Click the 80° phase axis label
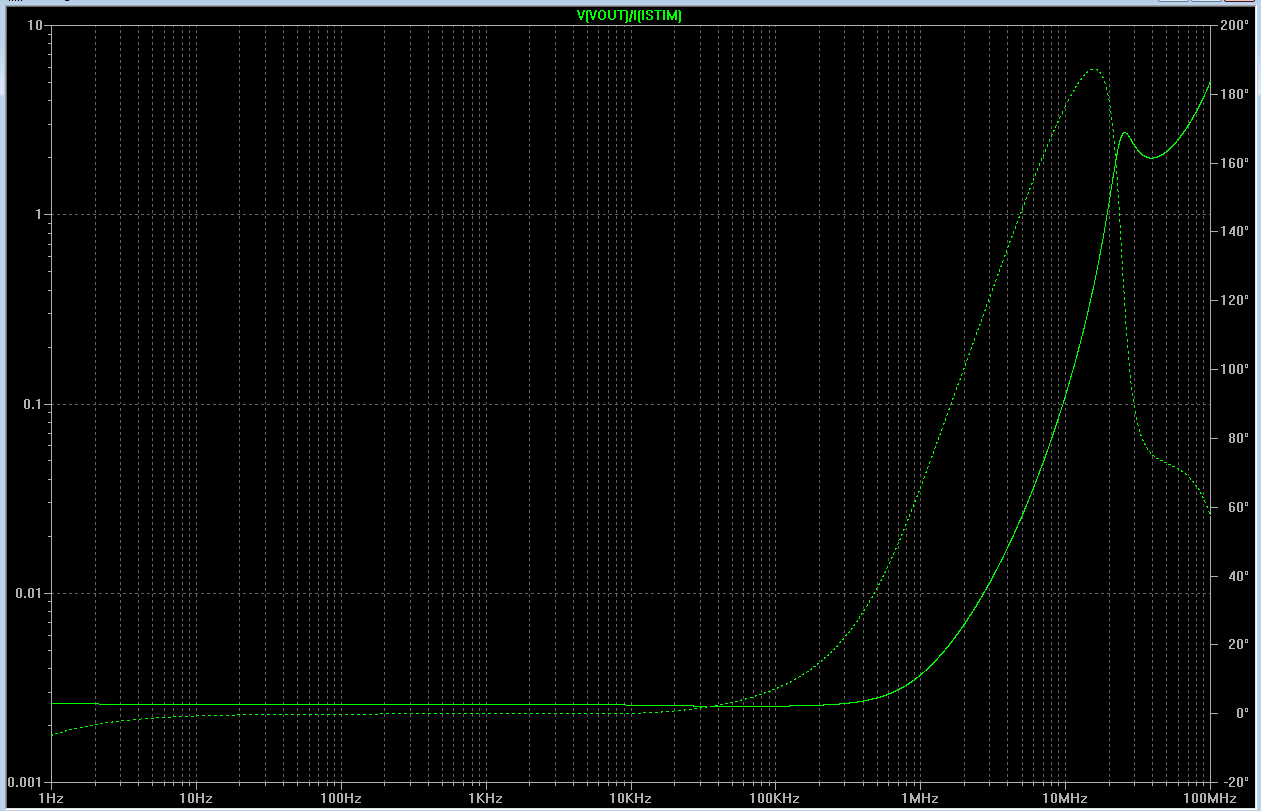Viewport: 1261px width, 811px height. [1238, 438]
